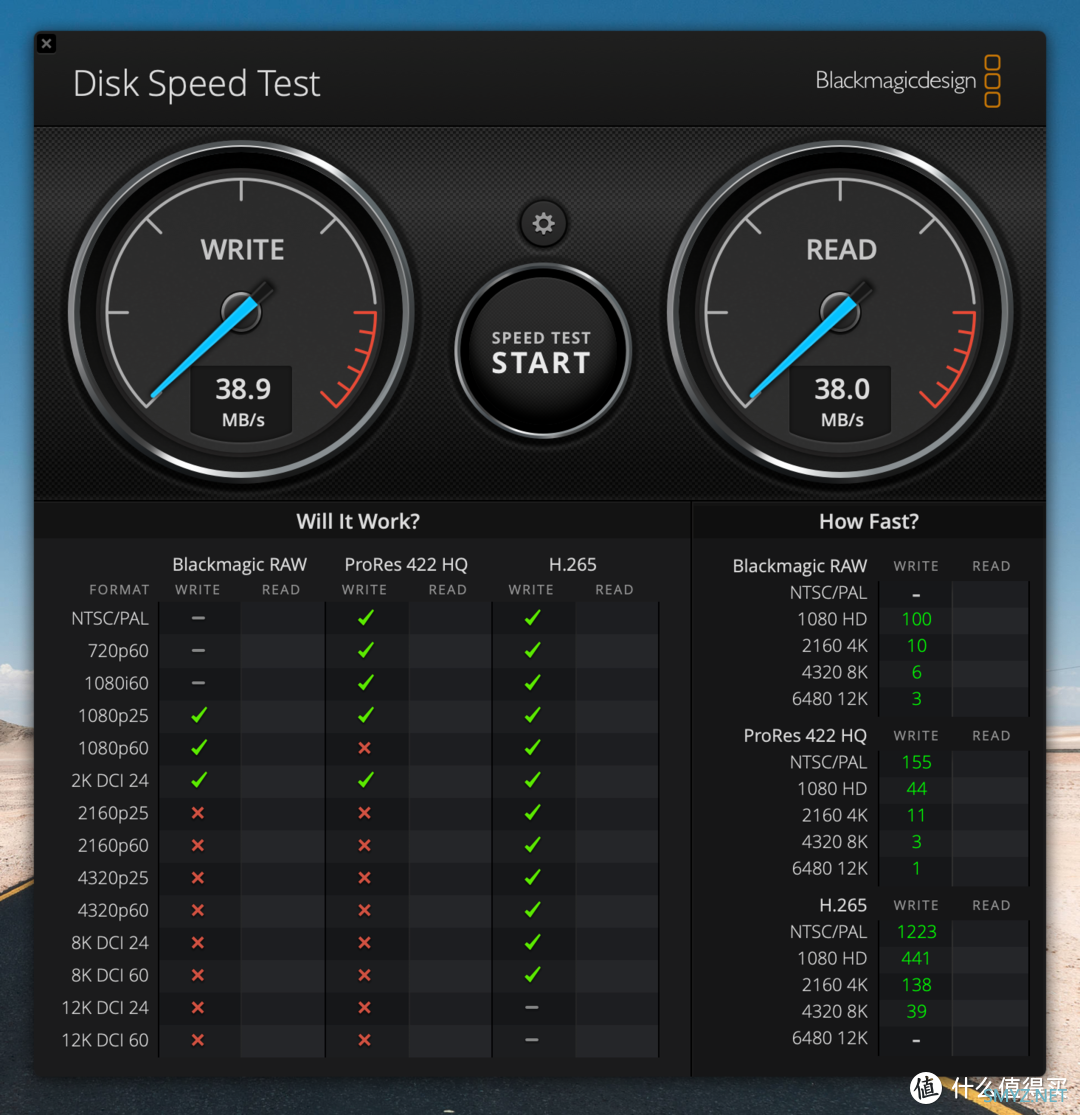Click the H.265 2160 4K value 138
1080x1115 pixels.
point(916,985)
